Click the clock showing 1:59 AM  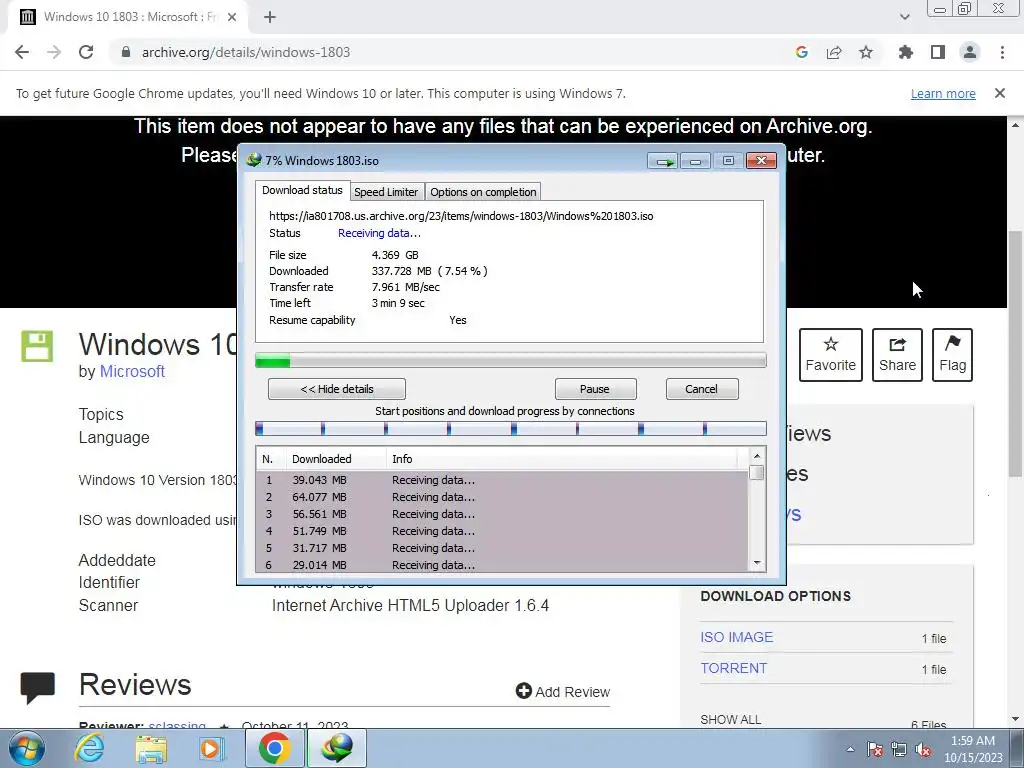tap(973, 749)
